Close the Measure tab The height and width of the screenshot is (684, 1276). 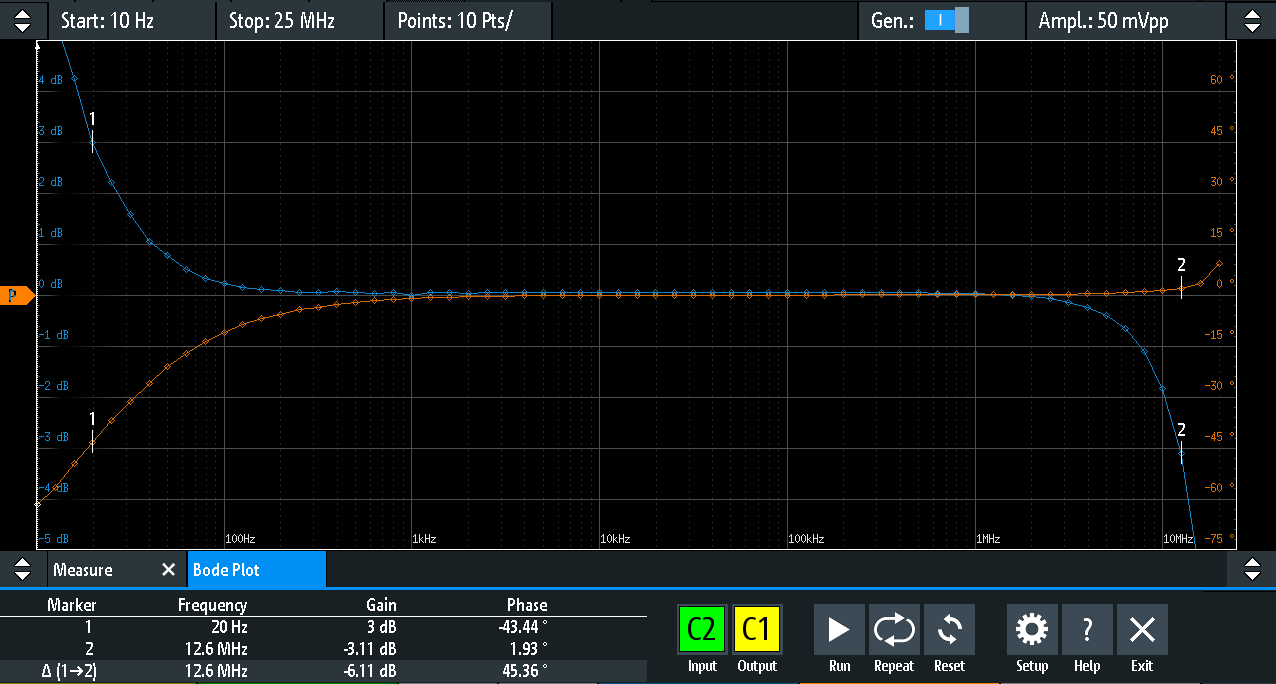(168, 570)
